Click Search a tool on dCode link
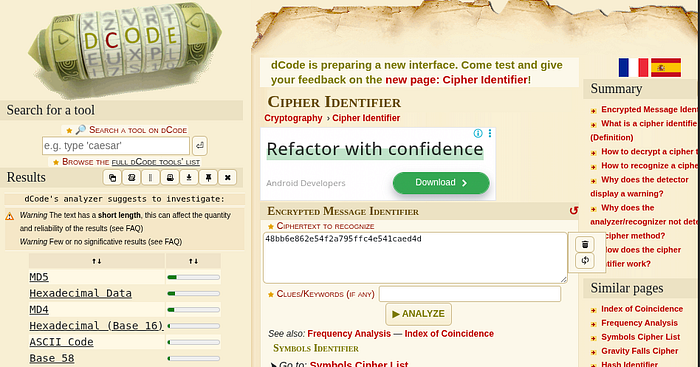Viewport: 700px width, 367px height. click(138, 130)
